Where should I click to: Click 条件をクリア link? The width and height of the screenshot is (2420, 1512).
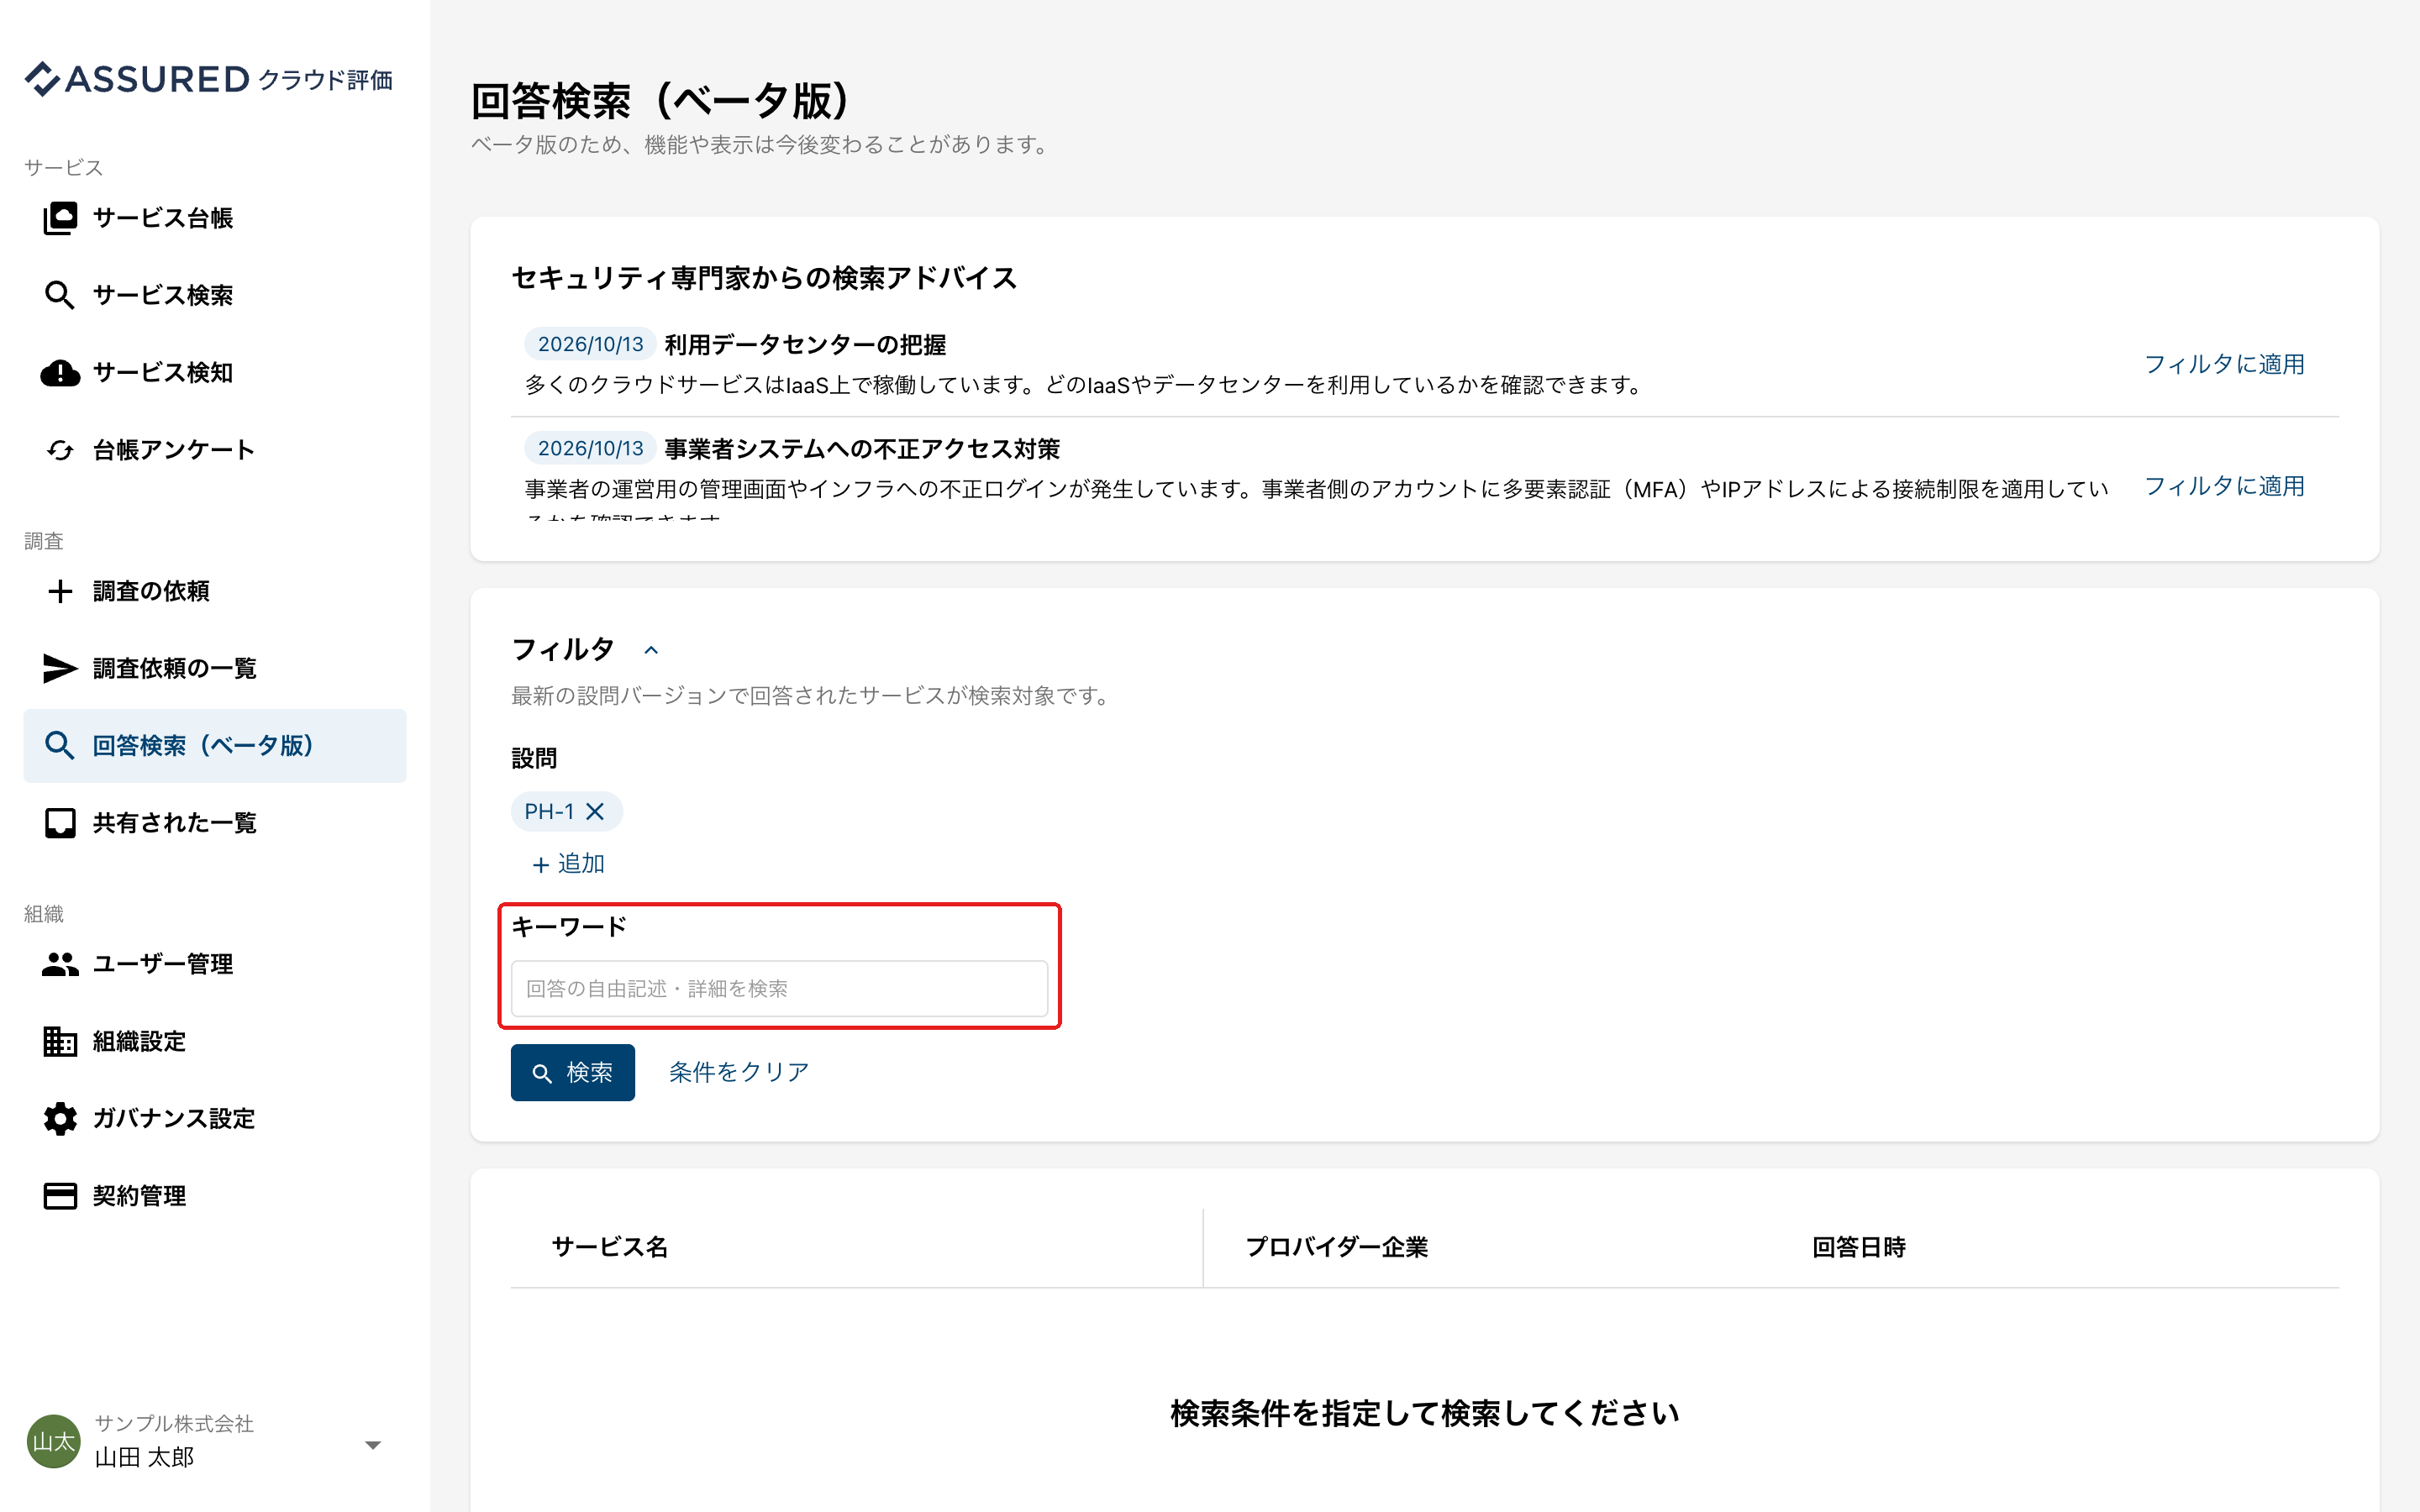739,1072
